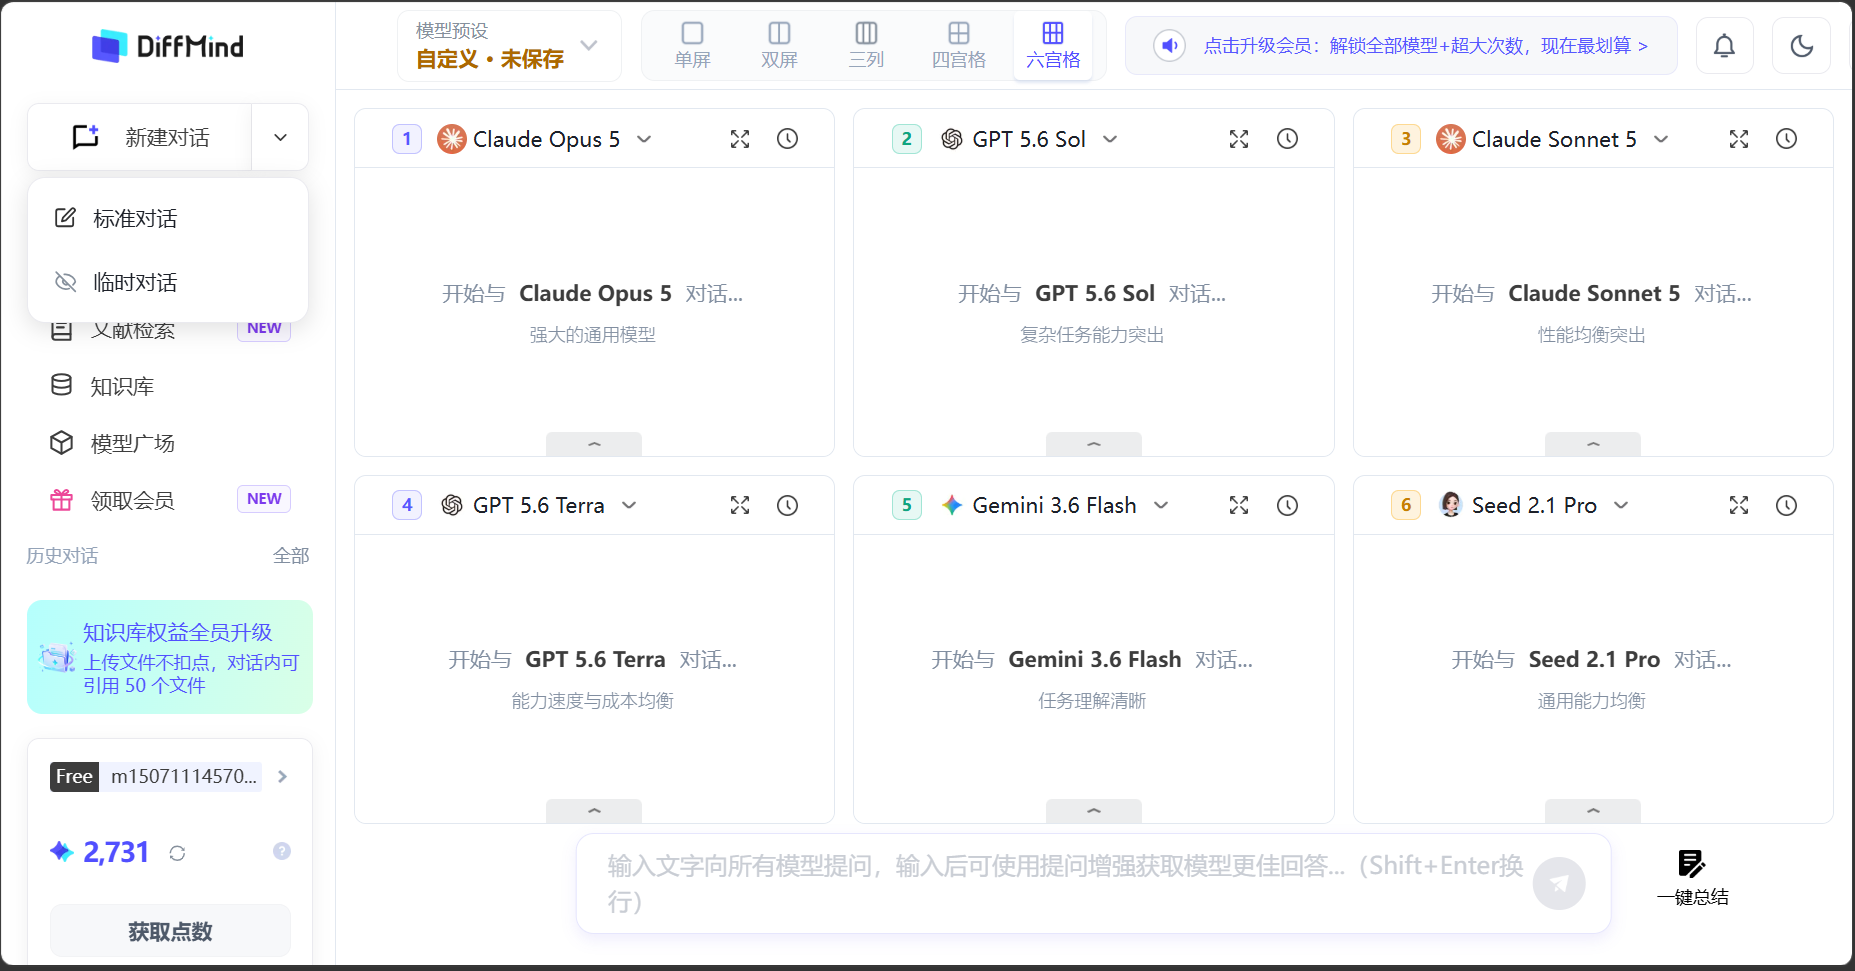View all history via 全部 link
The height and width of the screenshot is (971, 1855).
(x=291, y=555)
